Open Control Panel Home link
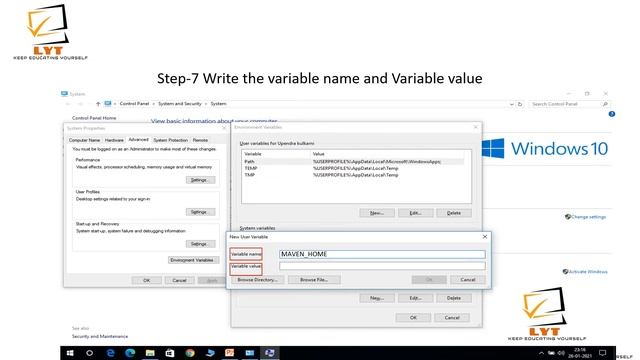640x360 pixels. click(x=94, y=118)
